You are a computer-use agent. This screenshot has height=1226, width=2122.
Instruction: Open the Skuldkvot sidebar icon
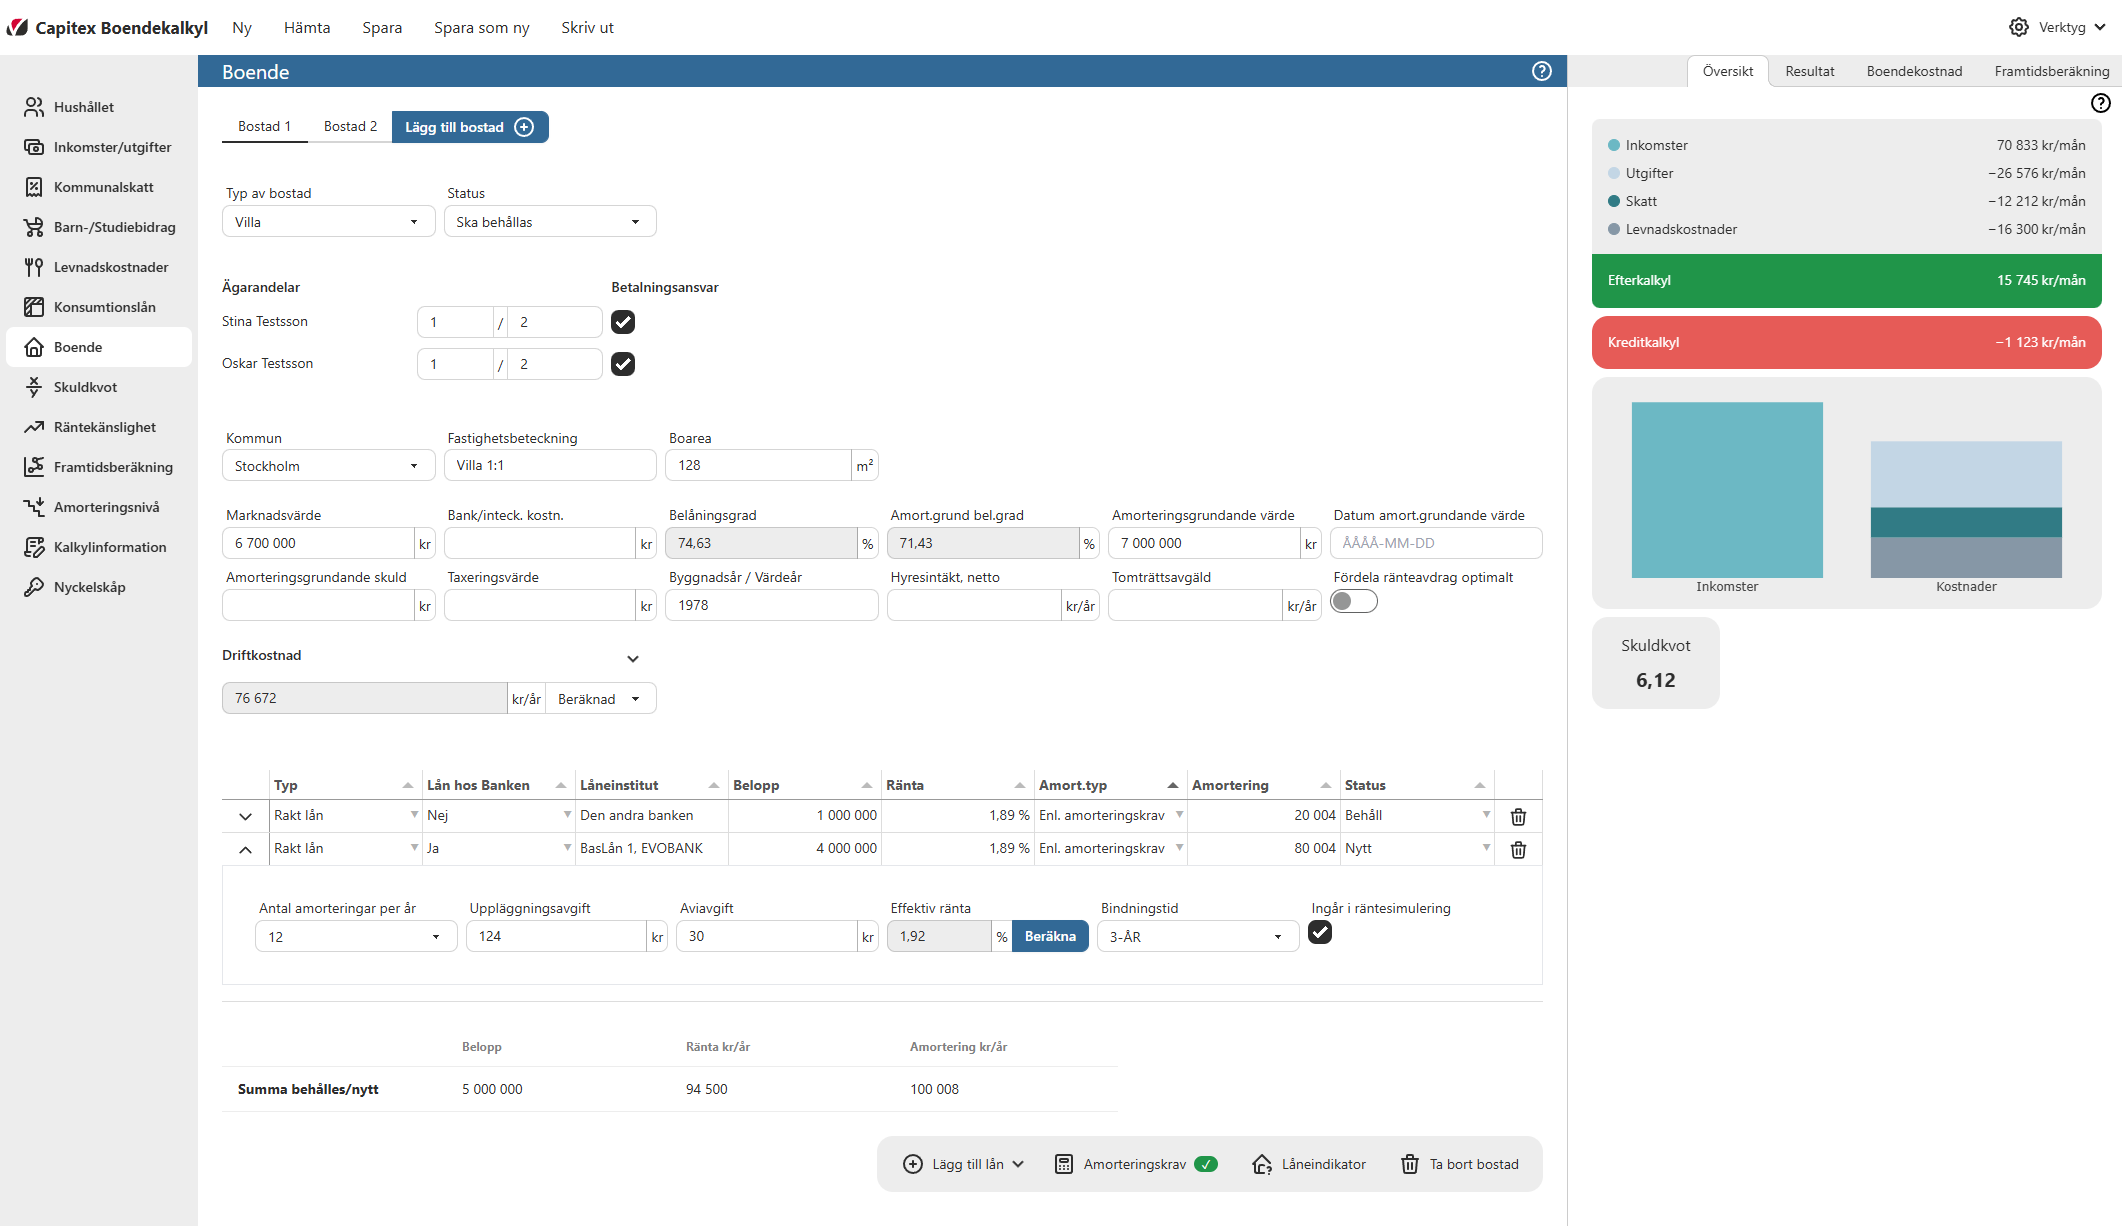pos(34,387)
